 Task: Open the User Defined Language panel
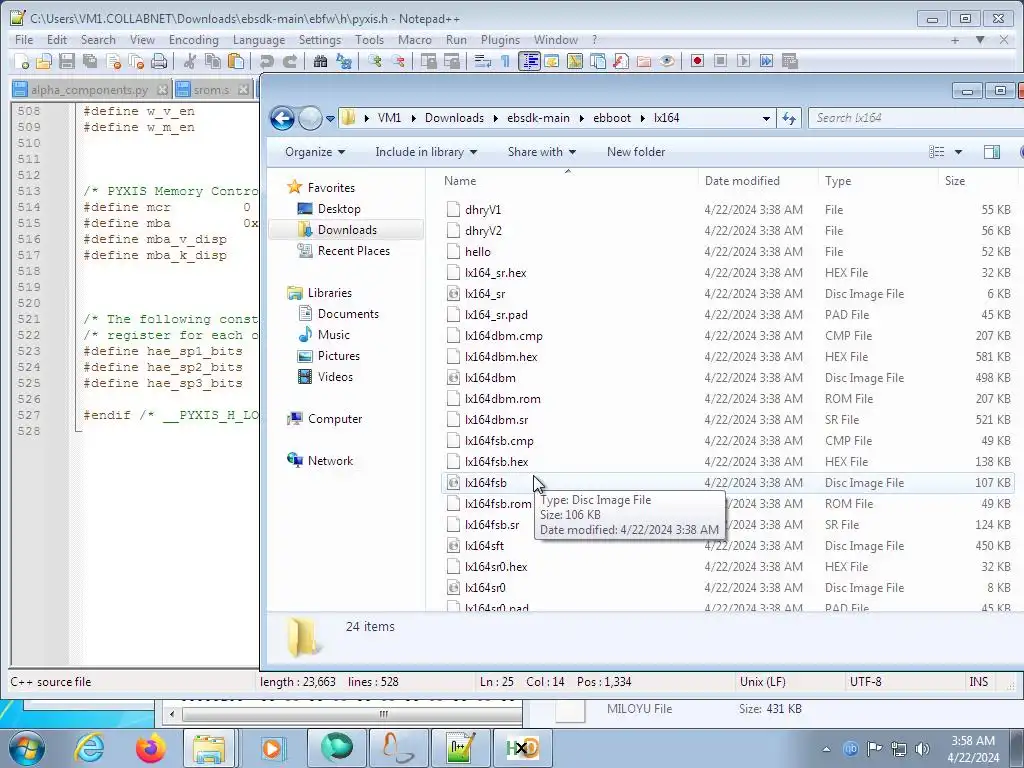(552, 61)
